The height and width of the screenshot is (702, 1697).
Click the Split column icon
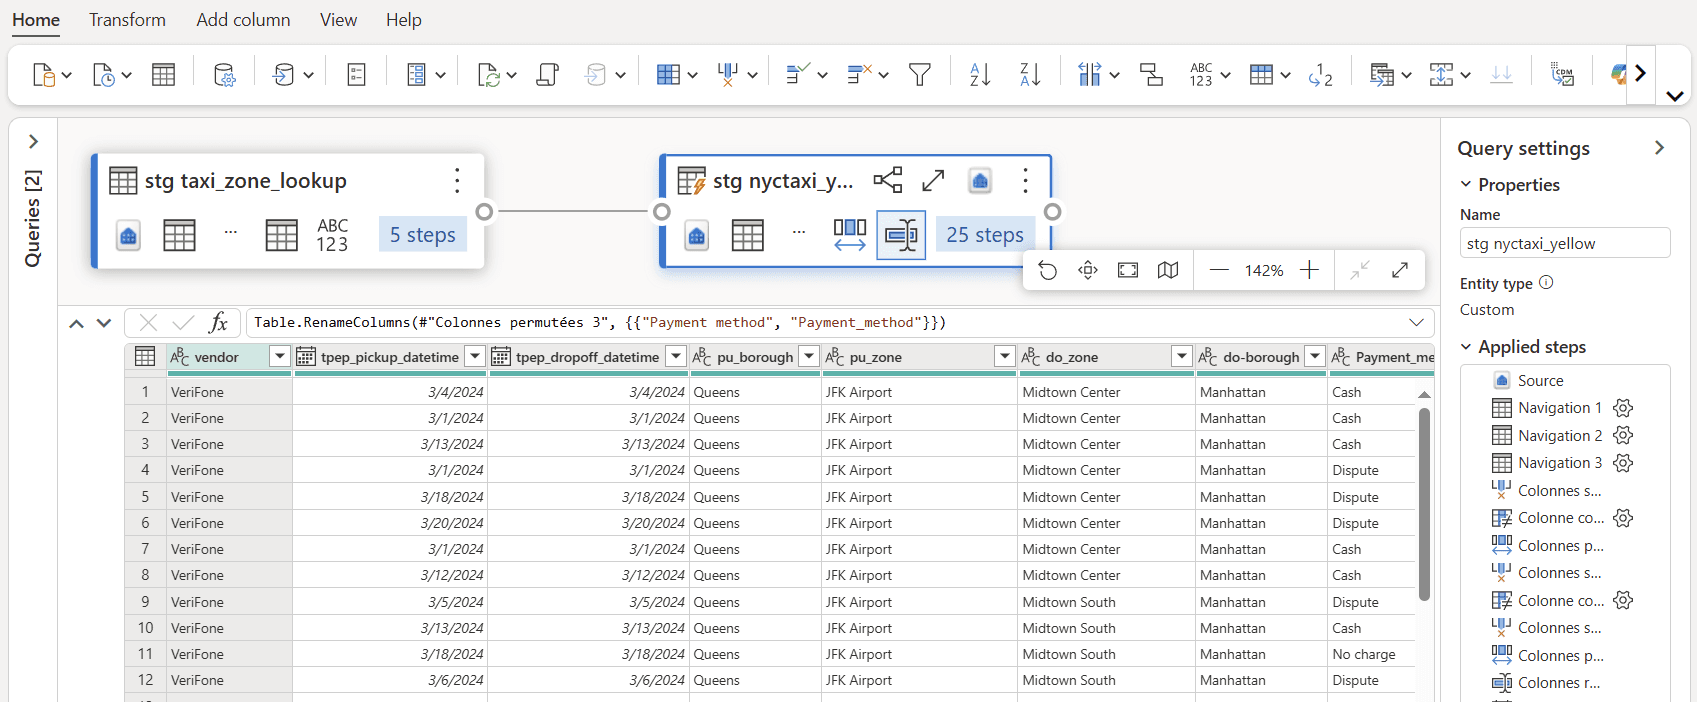1089,74
